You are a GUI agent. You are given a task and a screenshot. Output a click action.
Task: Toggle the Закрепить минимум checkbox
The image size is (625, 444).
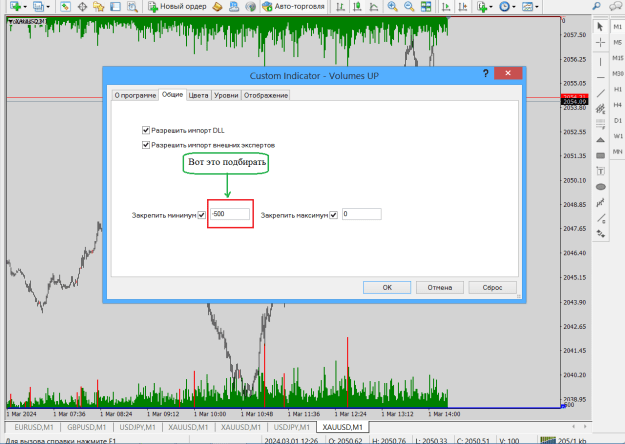pos(202,215)
